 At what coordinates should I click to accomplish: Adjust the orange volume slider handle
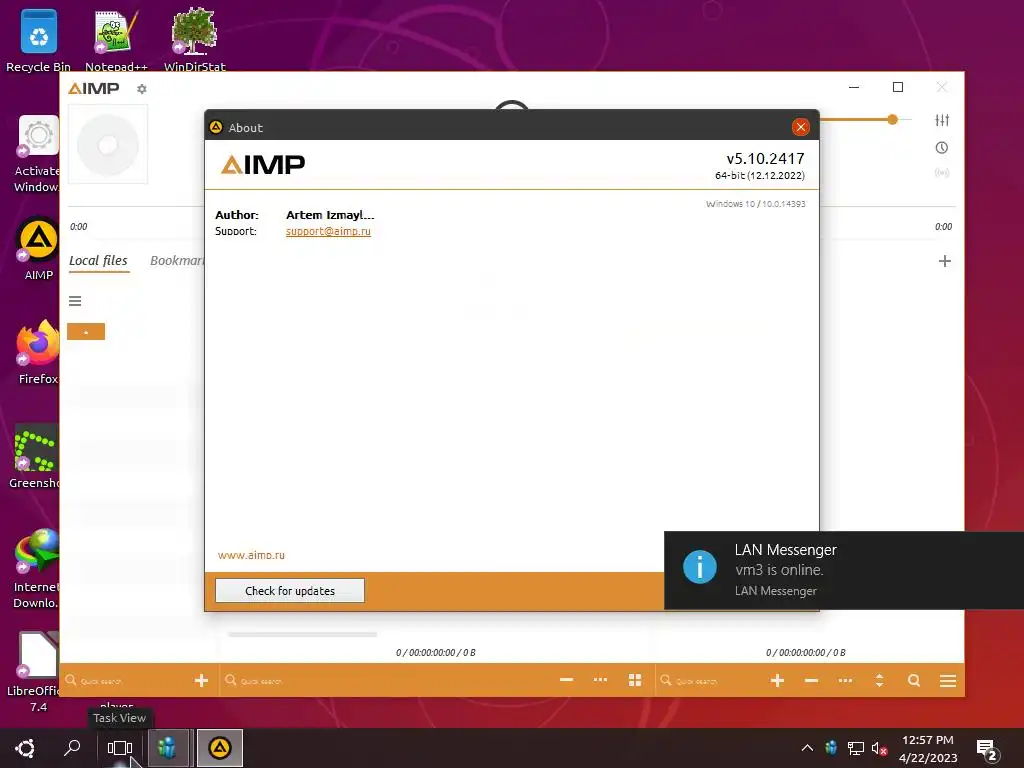(893, 120)
